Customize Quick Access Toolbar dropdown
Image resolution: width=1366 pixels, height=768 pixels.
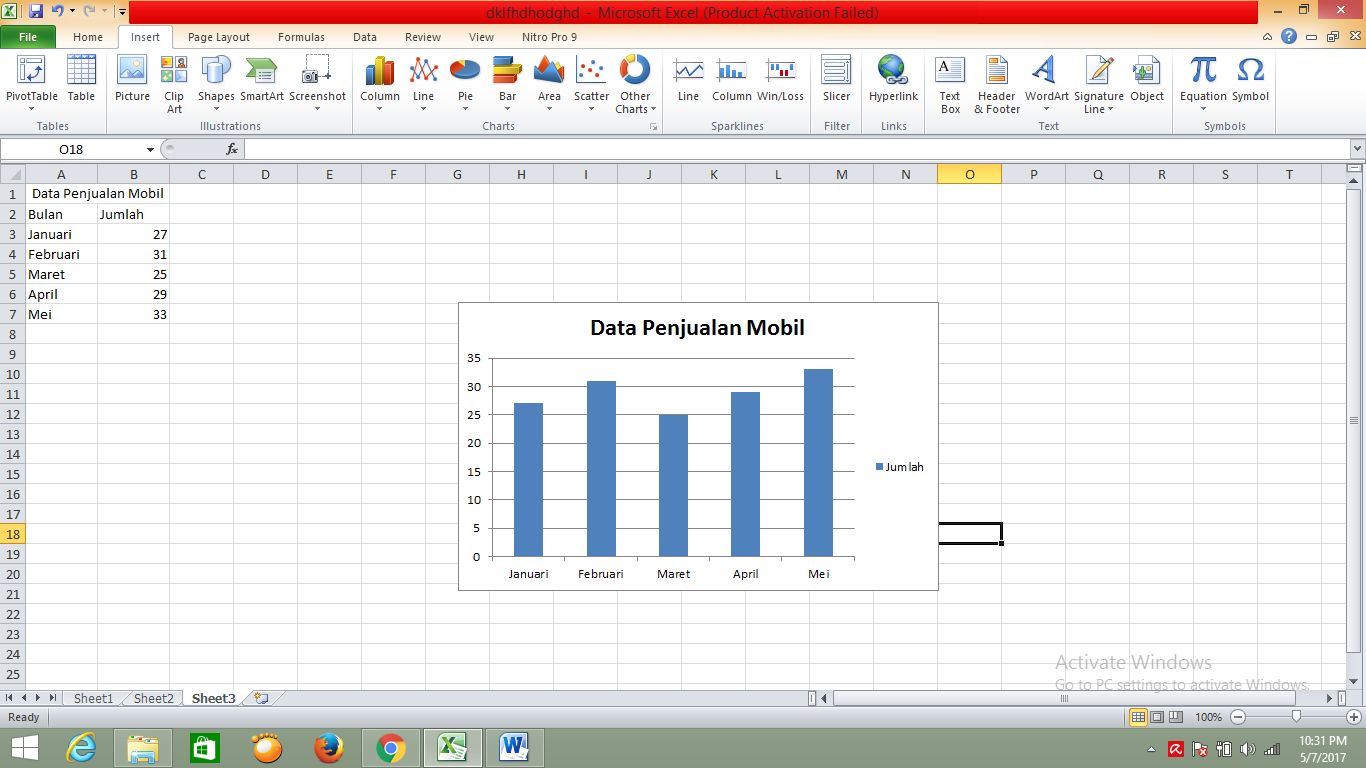121,12
